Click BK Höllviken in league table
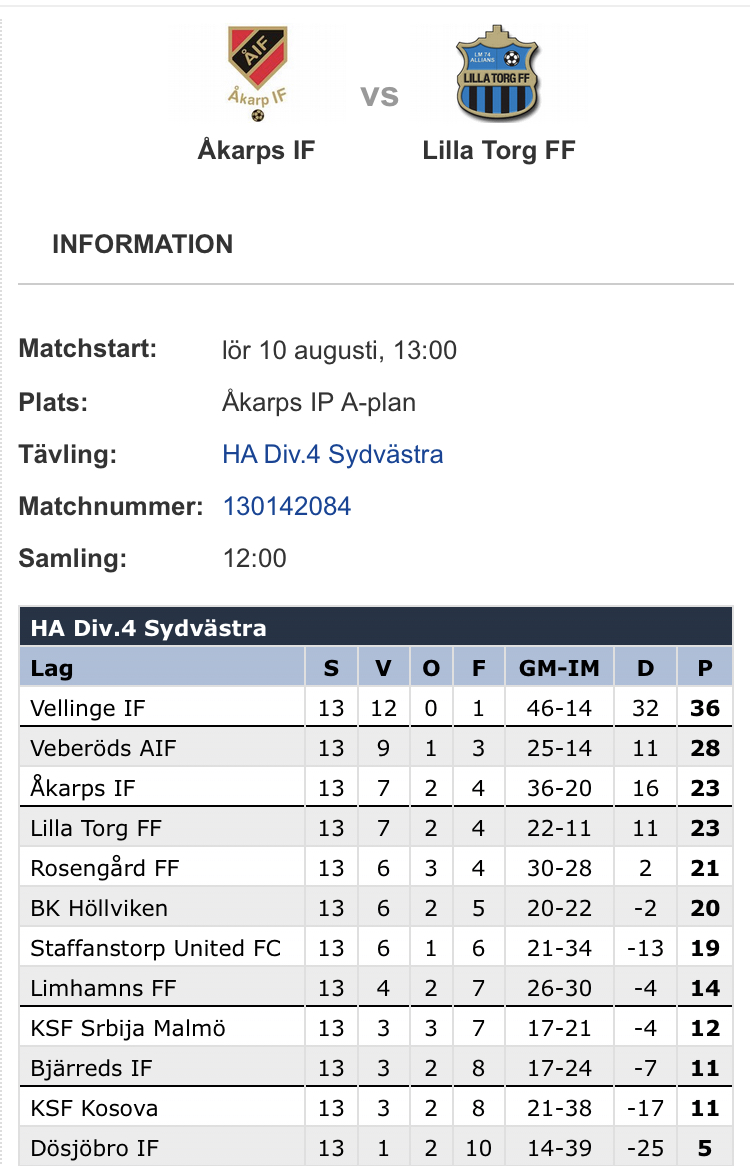The width and height of the screenshot is (750, 1166). 99,908
